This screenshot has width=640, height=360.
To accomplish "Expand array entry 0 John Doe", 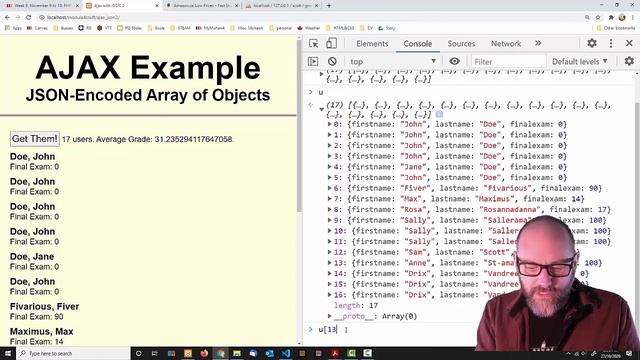I will tap(330, 124).
